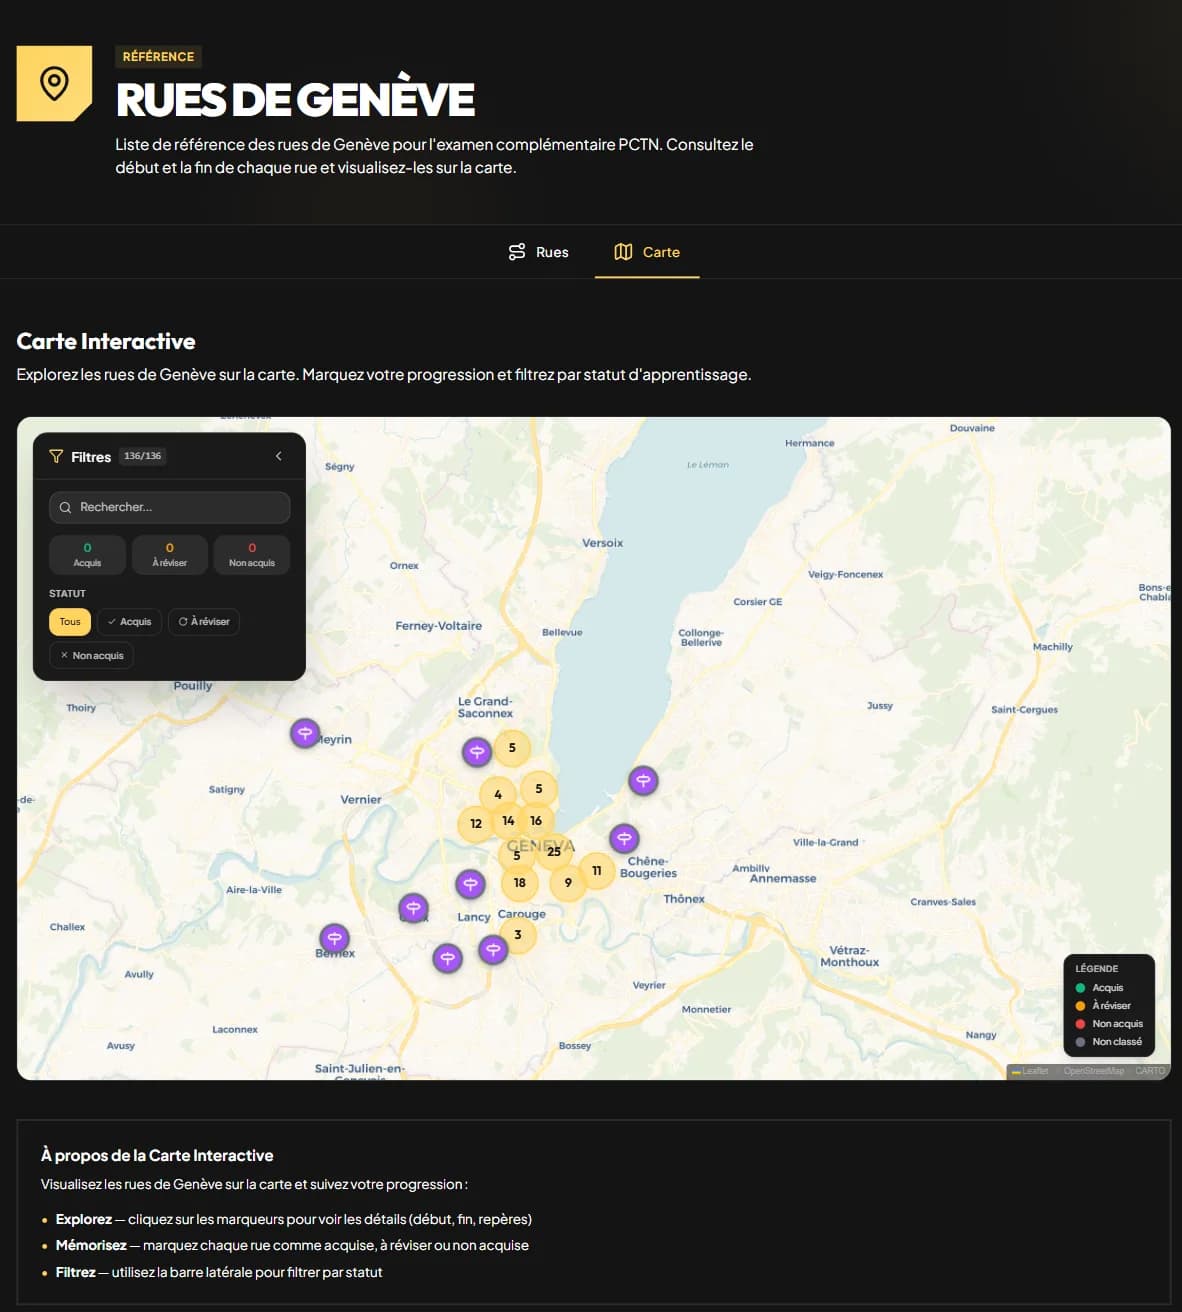The image size is (1182, 1312).
Task: Open the cluster marker labeled 12
Action: (x=476, y=824)
